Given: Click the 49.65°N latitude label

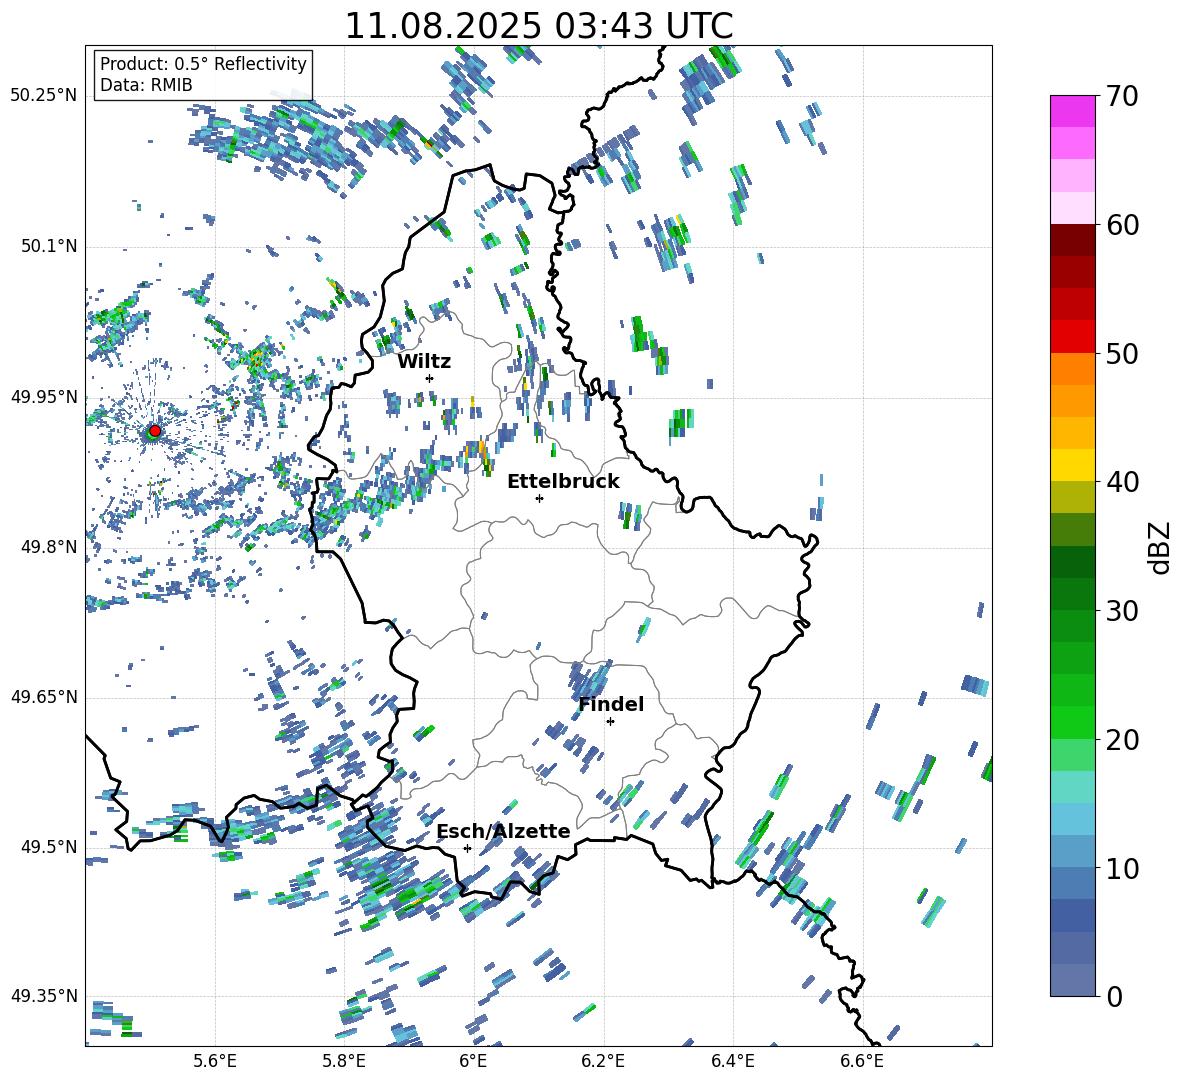Looking at the screenshot, I should point(44,696).
